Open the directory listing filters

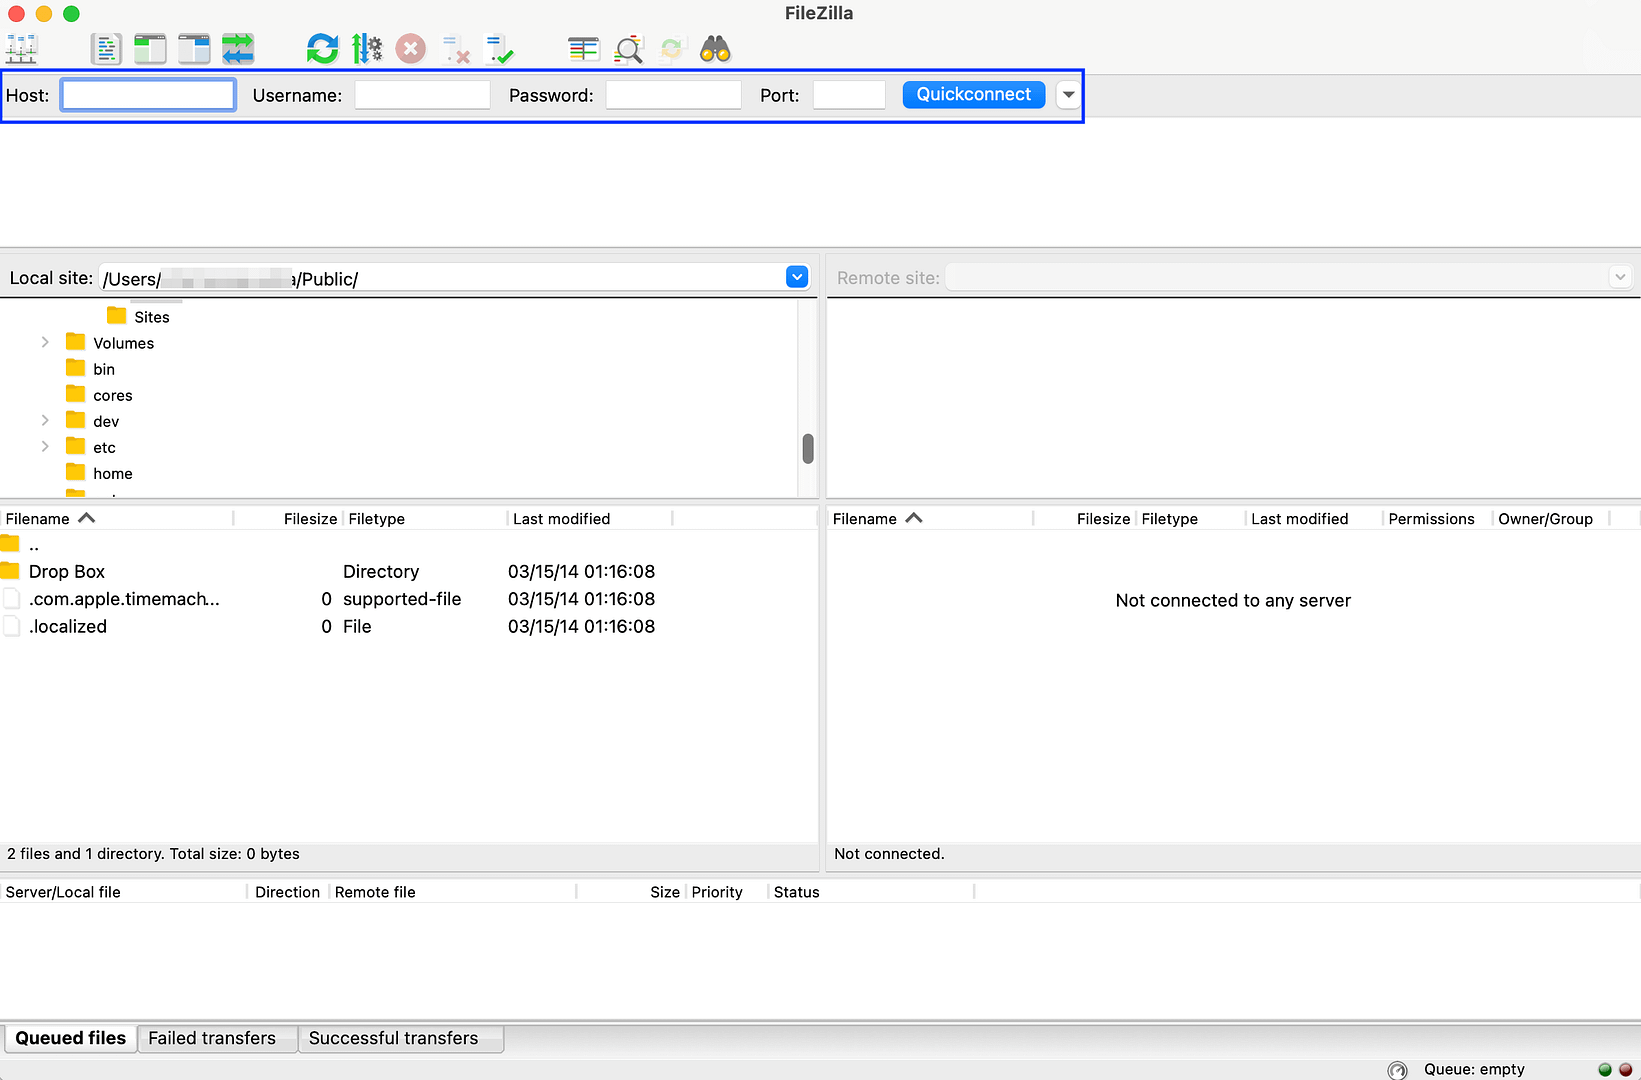(628, 48)
